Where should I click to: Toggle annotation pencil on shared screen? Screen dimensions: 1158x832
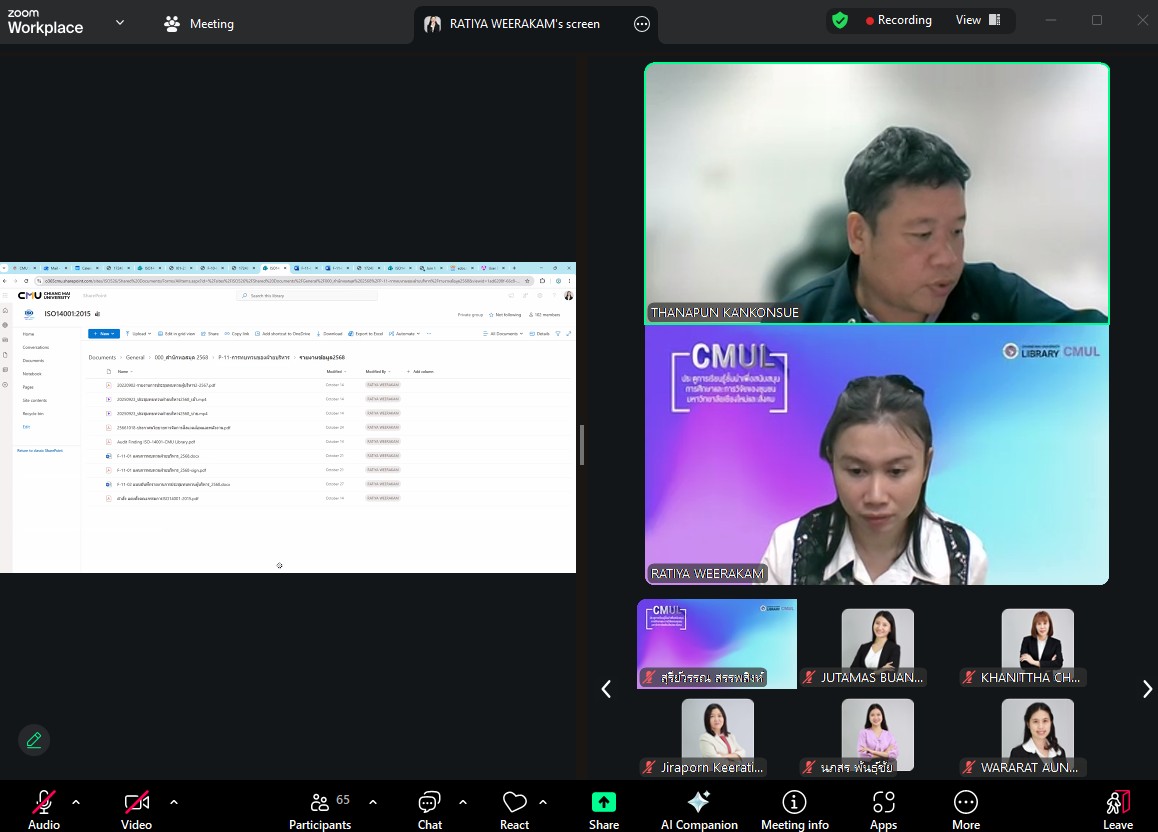(34, 740)
